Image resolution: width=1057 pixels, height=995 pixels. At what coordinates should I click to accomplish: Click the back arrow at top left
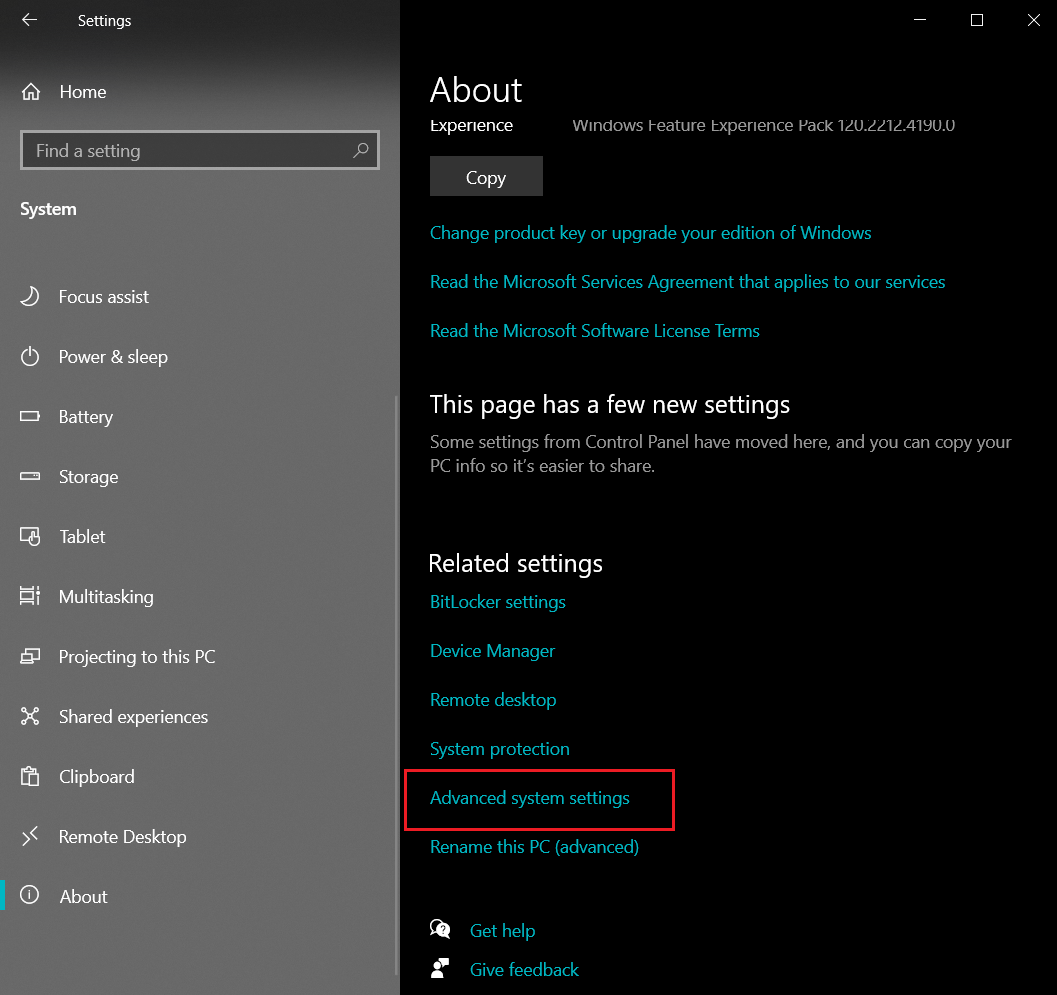tap(27, 20)
